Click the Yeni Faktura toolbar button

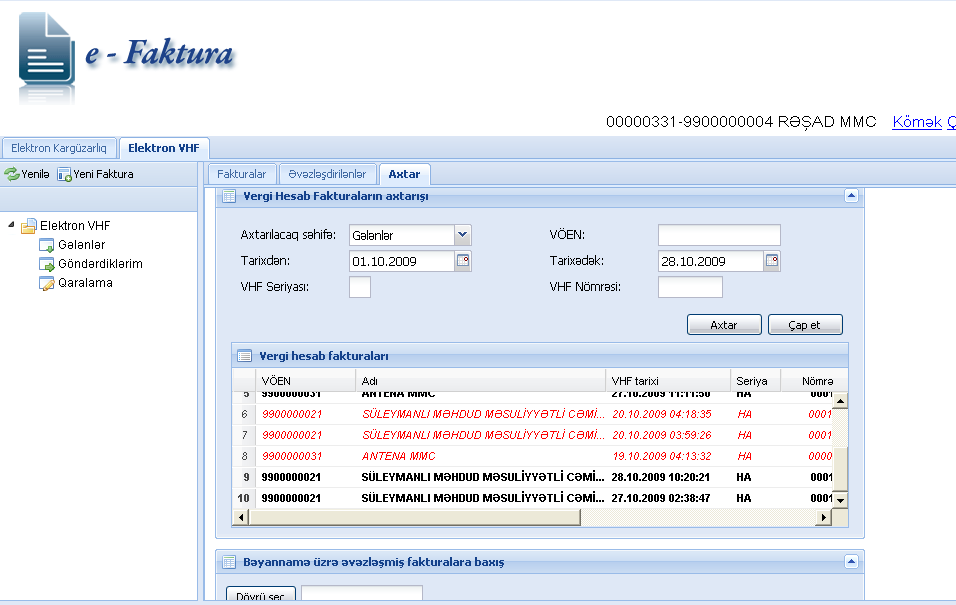[95, 174]
